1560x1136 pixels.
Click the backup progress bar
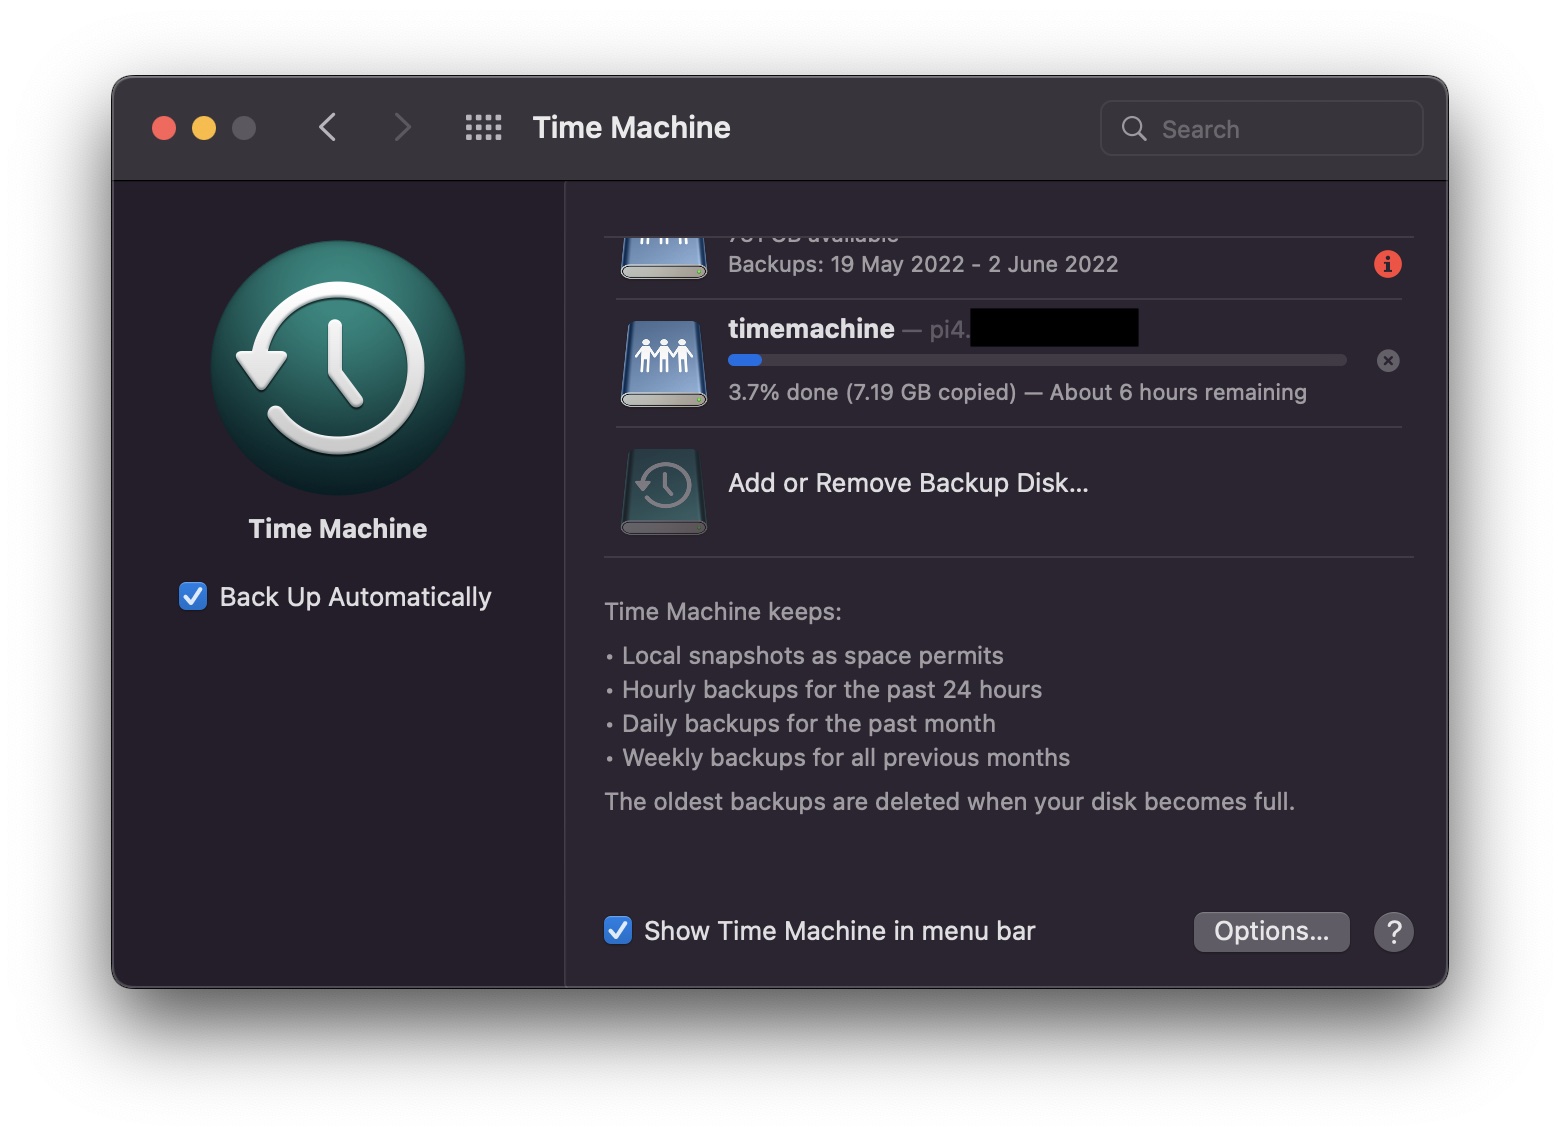(x=1037, y=360)
